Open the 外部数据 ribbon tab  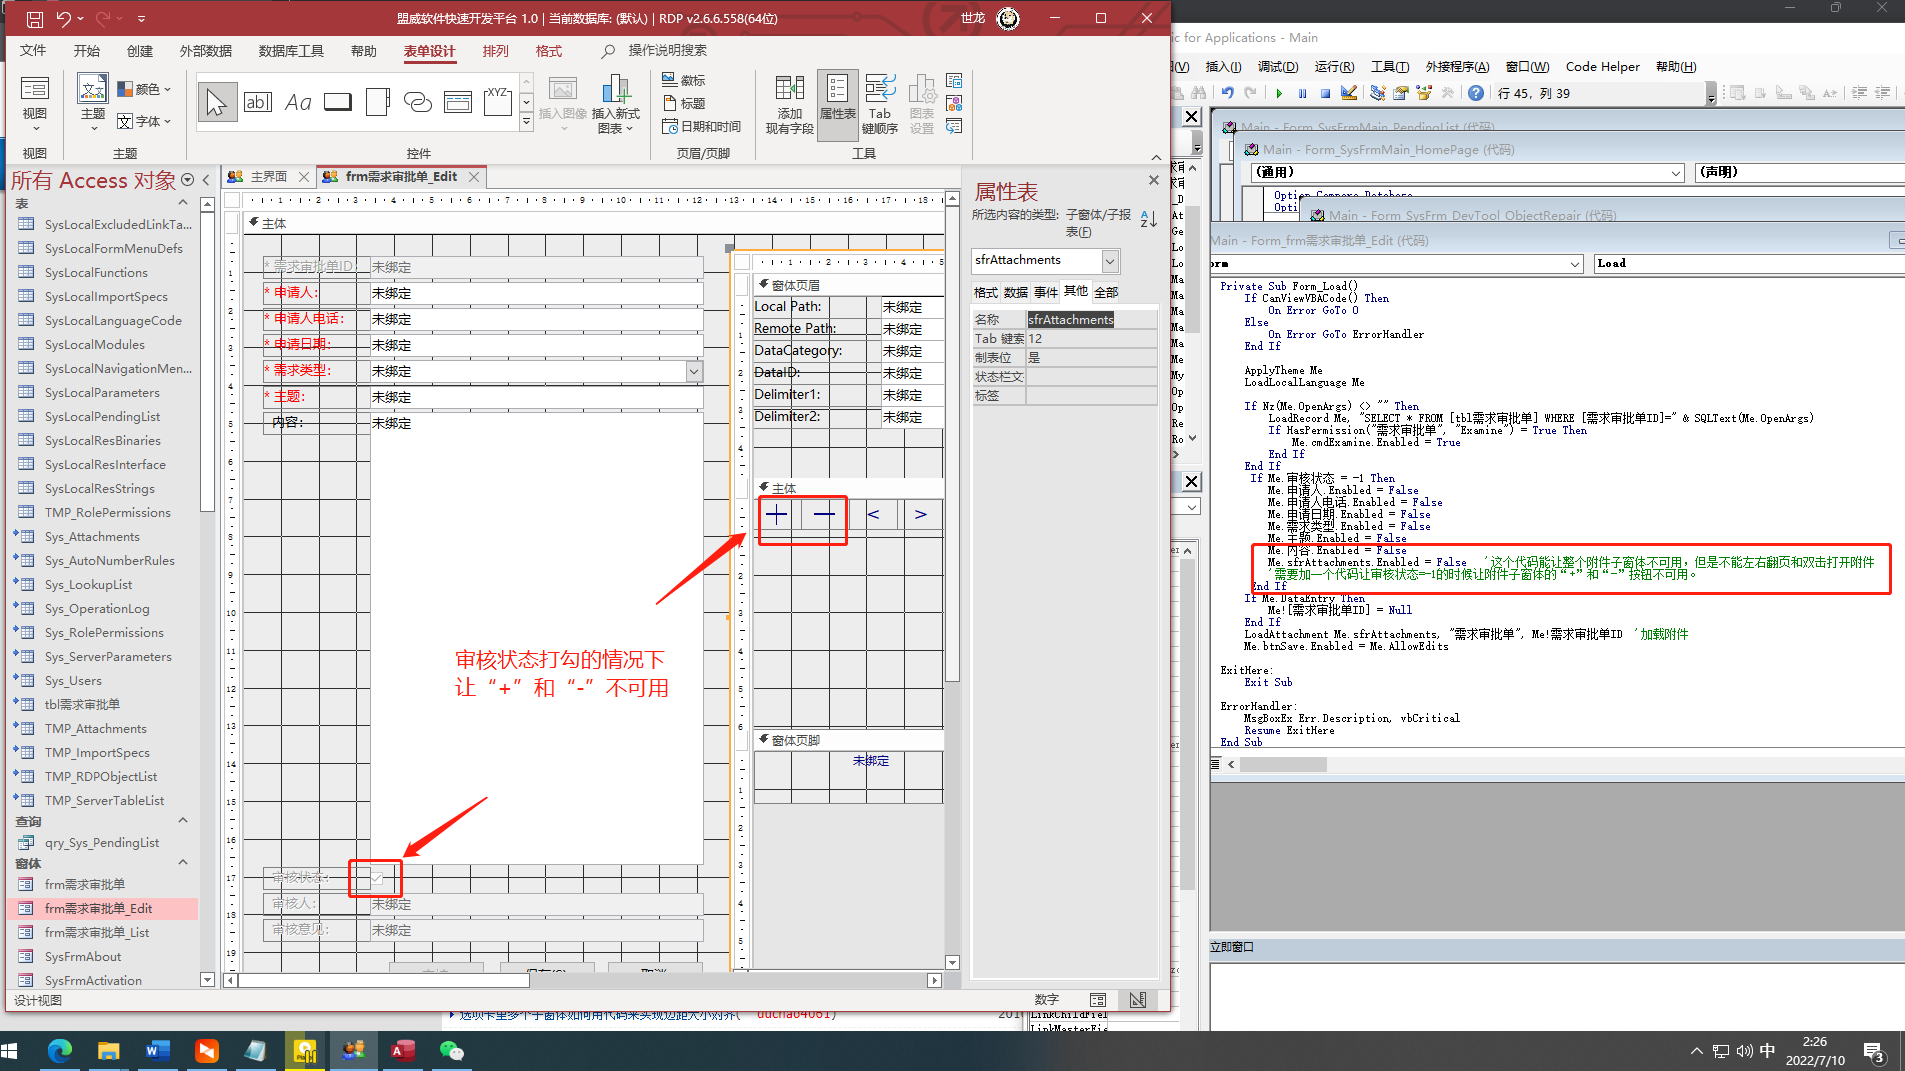pyautogui.click(x=206, y=51)
